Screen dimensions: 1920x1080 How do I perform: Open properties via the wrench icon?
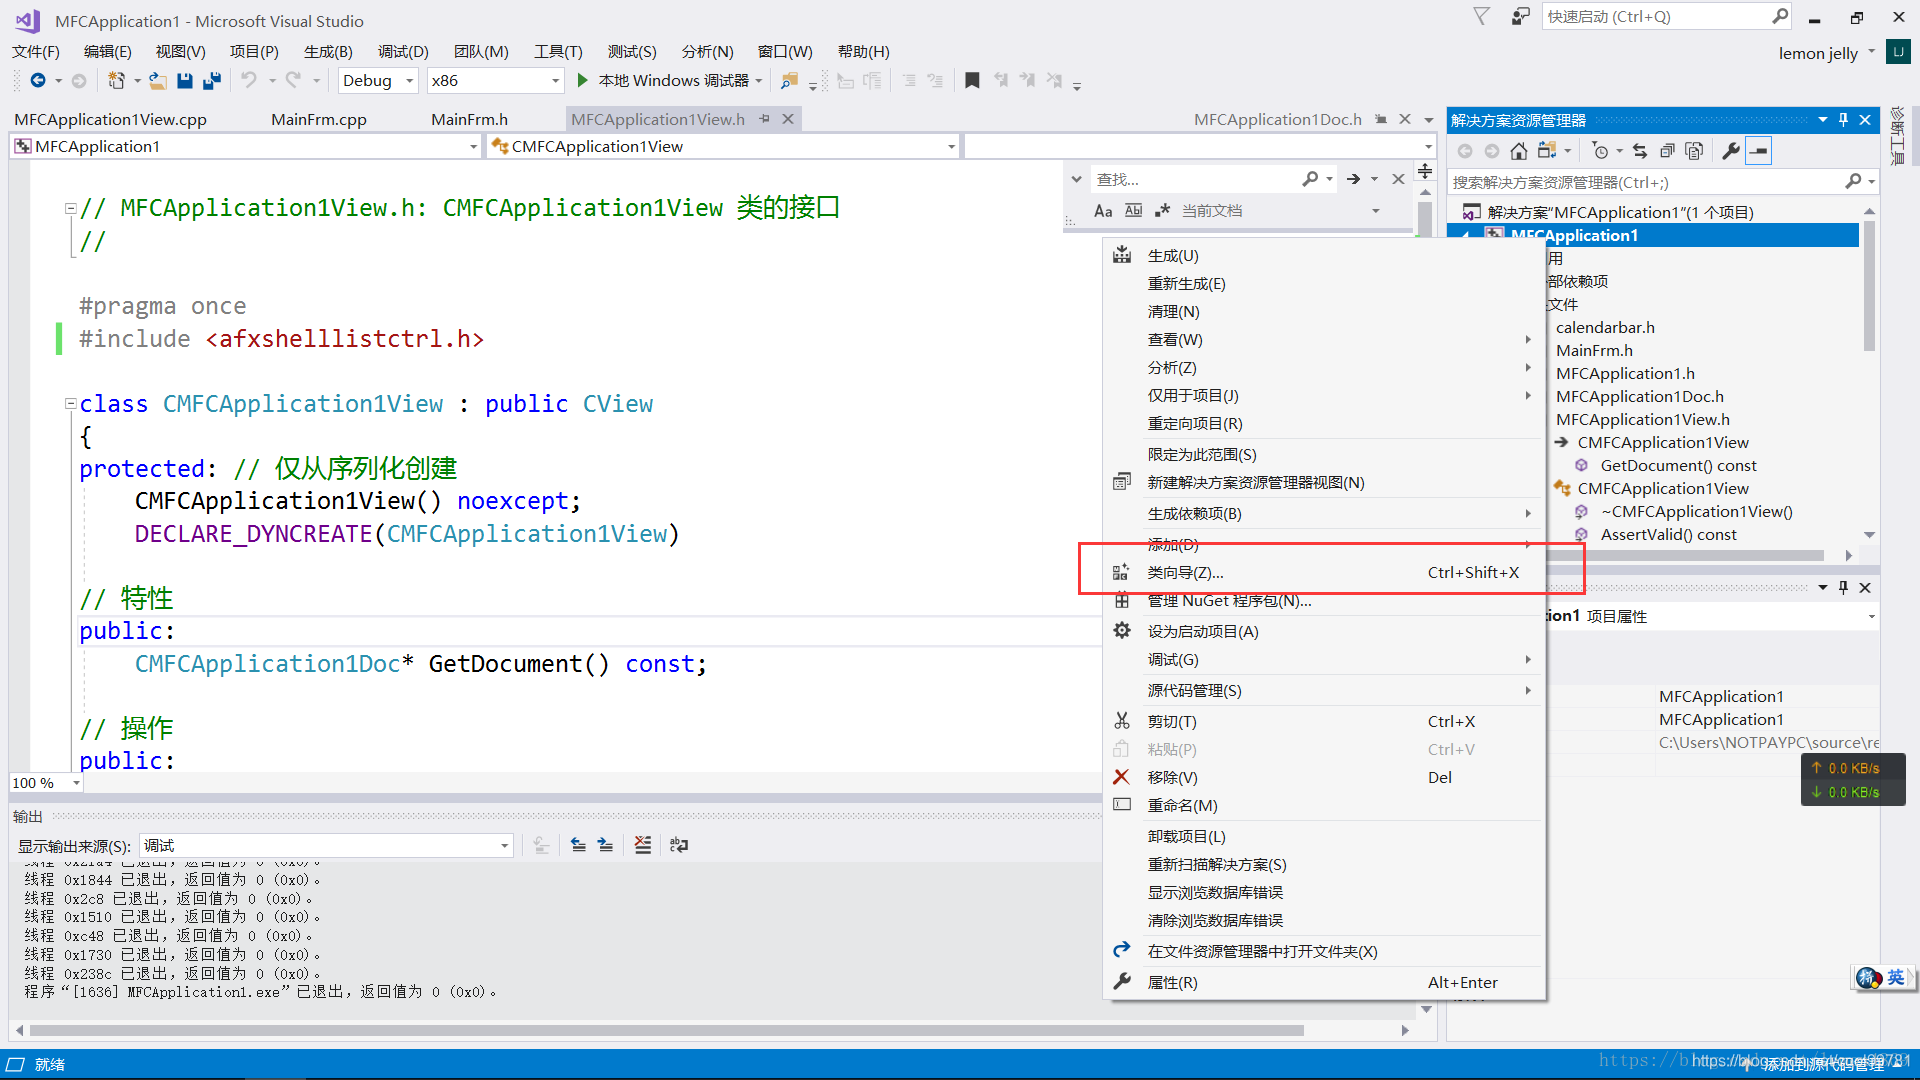point(1731,151)
